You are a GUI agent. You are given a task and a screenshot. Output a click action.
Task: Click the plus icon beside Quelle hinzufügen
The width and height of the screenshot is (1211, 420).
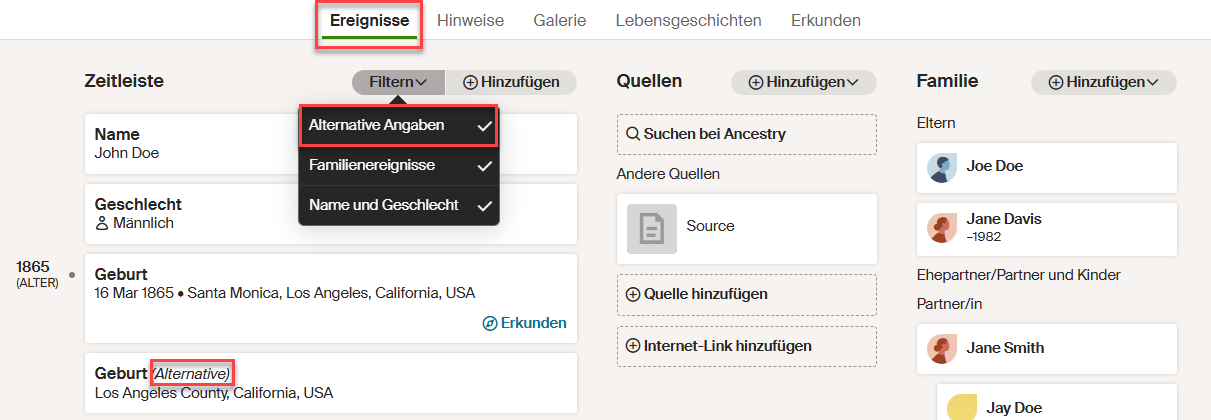[633, 294]
